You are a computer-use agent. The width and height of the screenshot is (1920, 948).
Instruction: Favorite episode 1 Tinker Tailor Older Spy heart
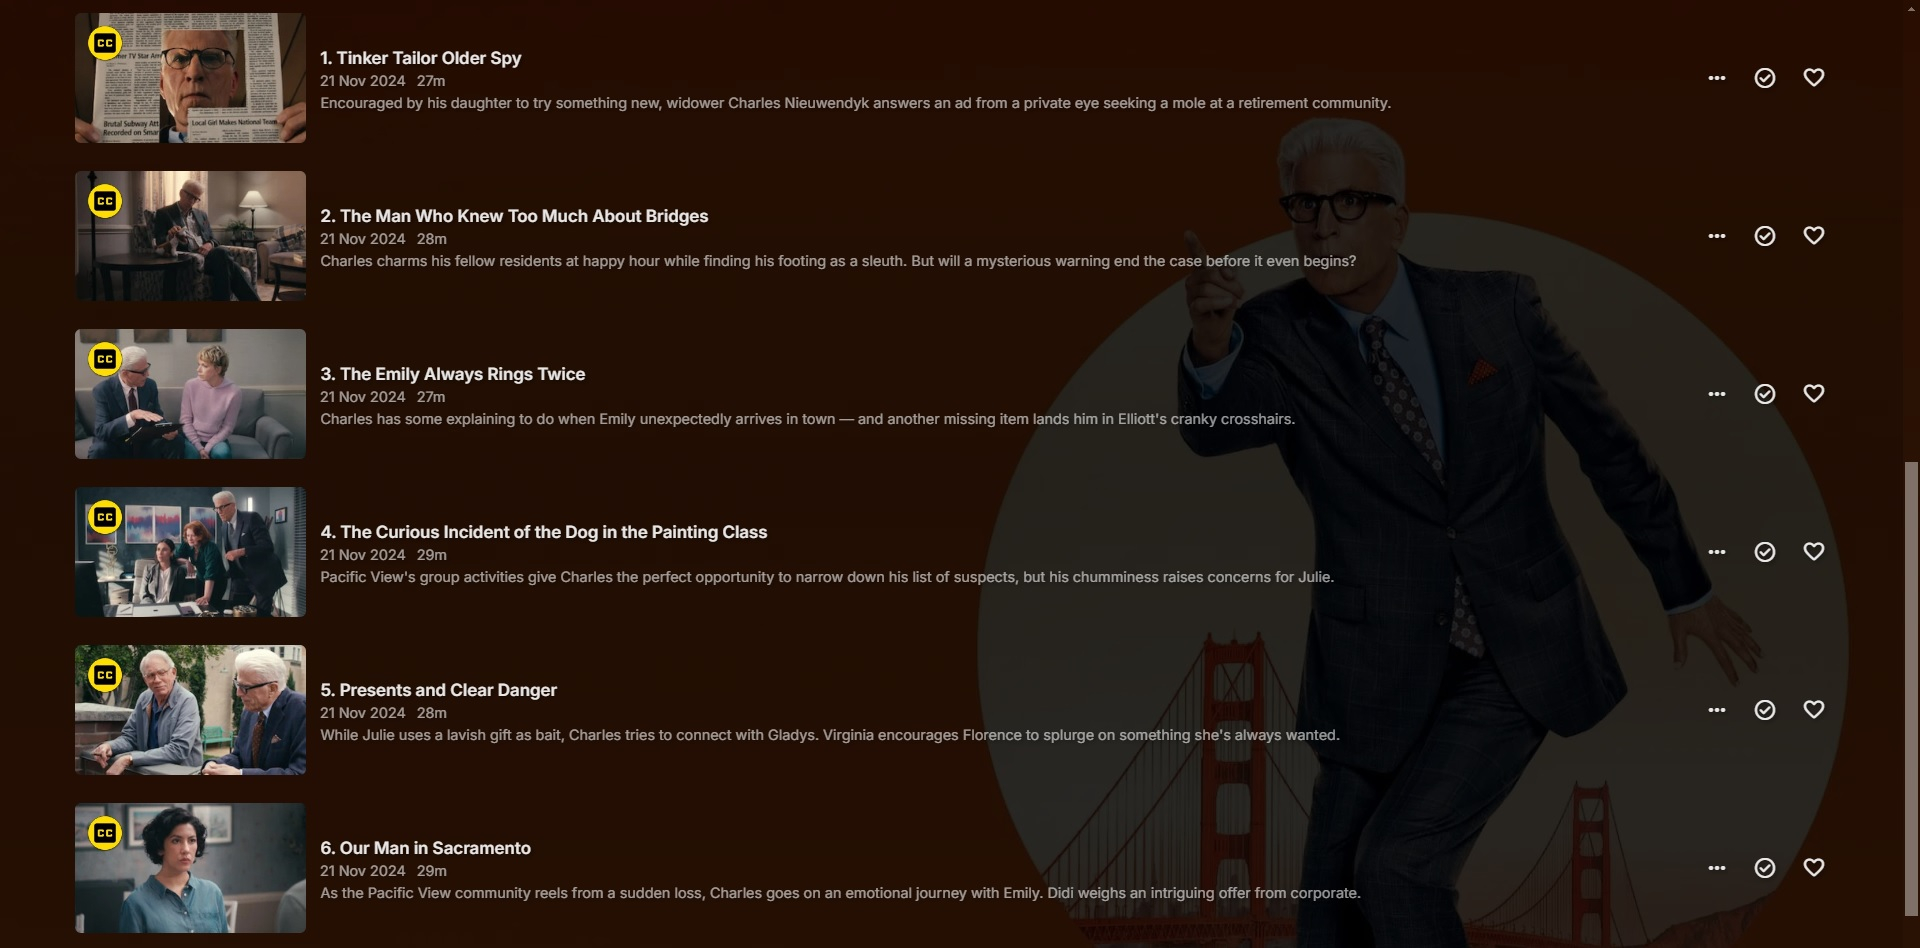pos(1813,77)
